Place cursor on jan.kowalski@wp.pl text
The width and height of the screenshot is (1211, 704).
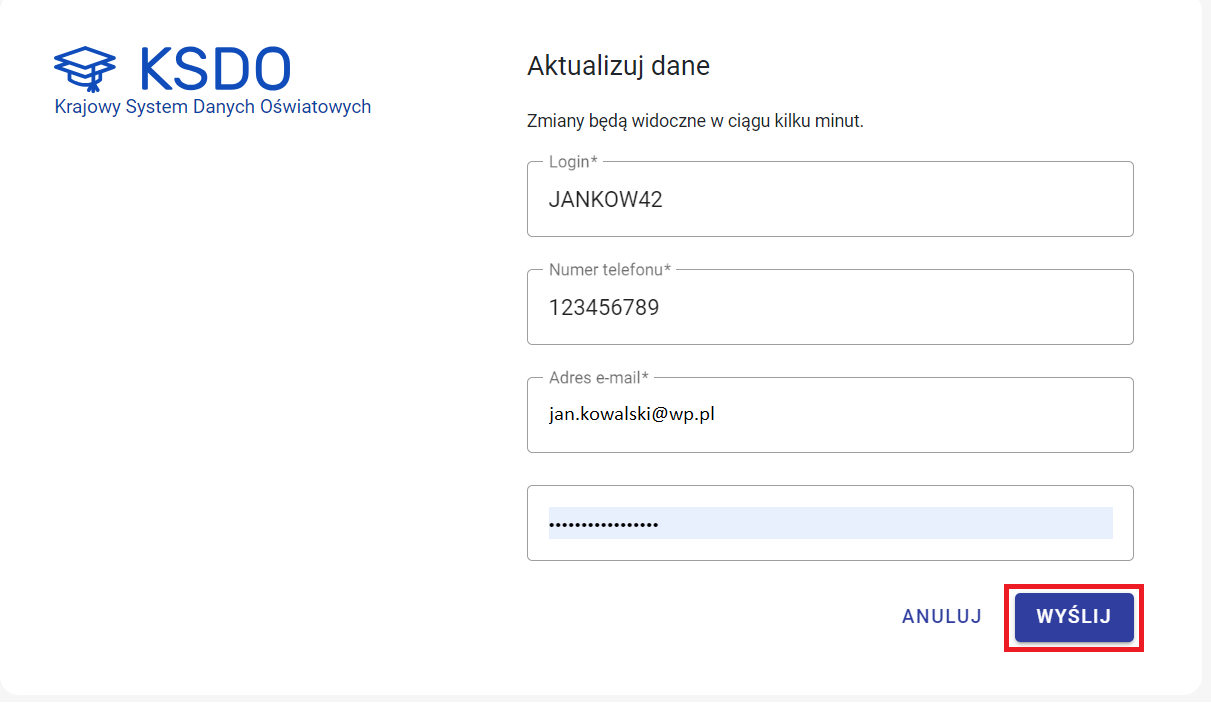pos(631,414)
